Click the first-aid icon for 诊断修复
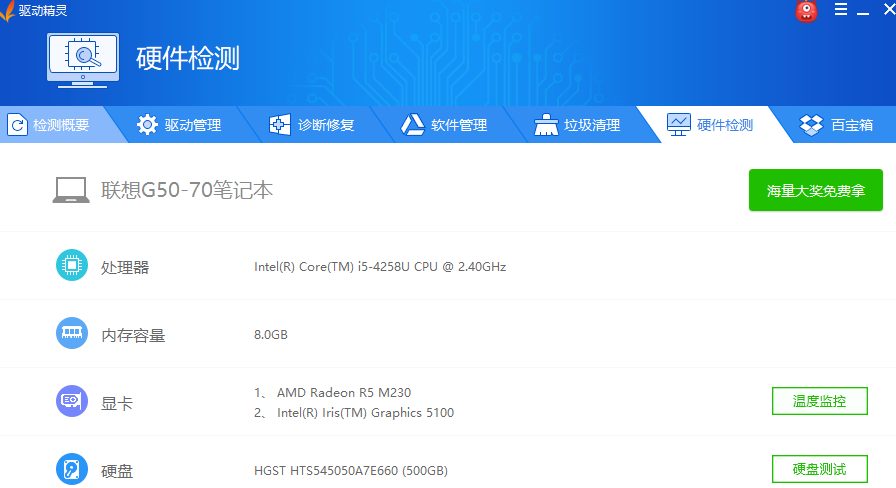Viewport: 896px width, 488px height. [279, 125]
